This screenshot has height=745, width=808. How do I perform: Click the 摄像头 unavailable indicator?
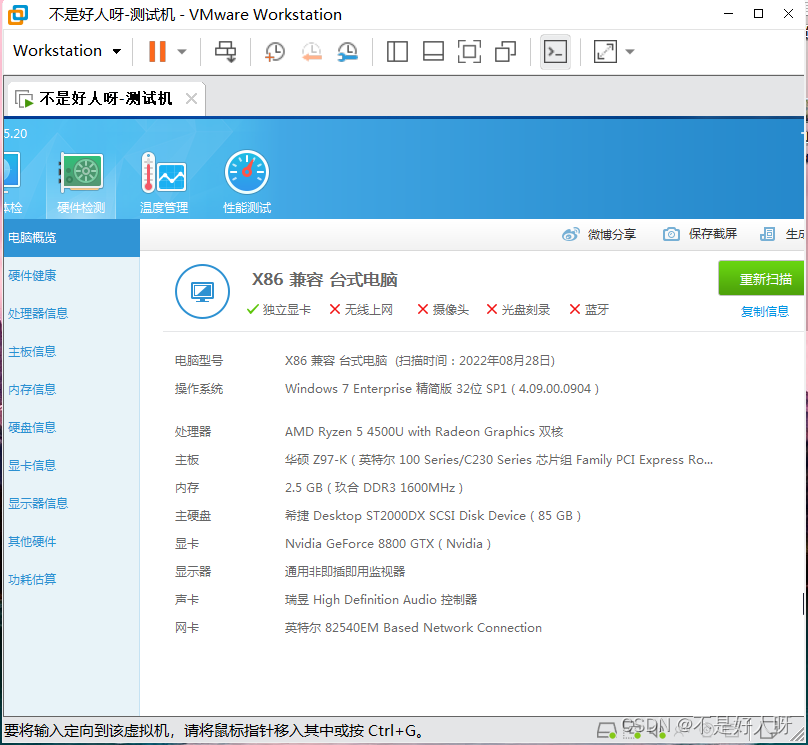(x=443, y=309)
